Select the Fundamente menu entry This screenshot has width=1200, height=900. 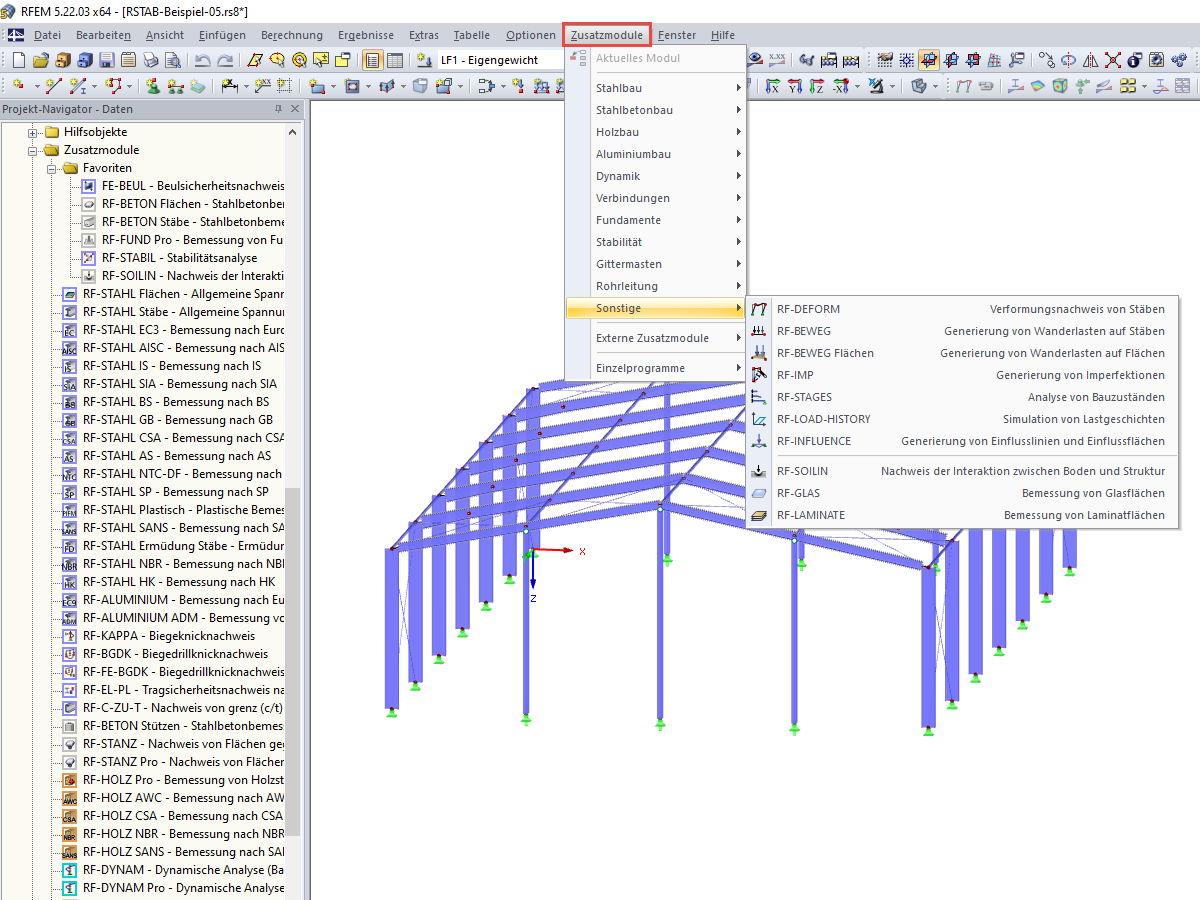(655, 220)
